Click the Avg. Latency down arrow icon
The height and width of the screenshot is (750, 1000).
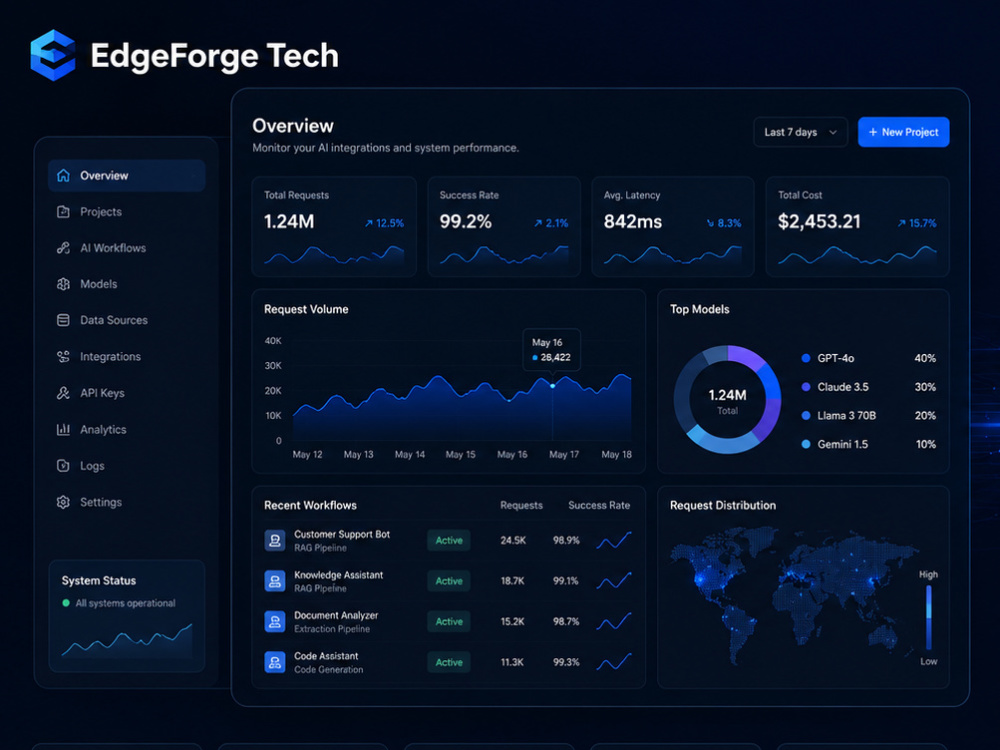(x=710, y=223)
